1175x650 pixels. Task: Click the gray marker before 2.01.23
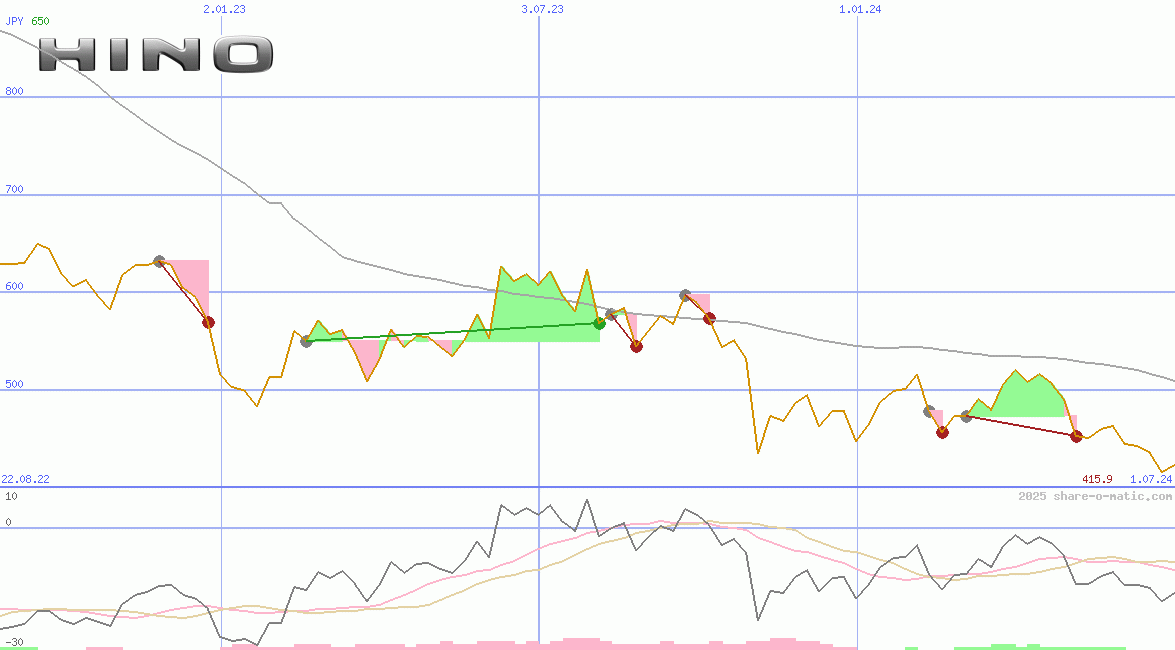(x=159, y=262)
